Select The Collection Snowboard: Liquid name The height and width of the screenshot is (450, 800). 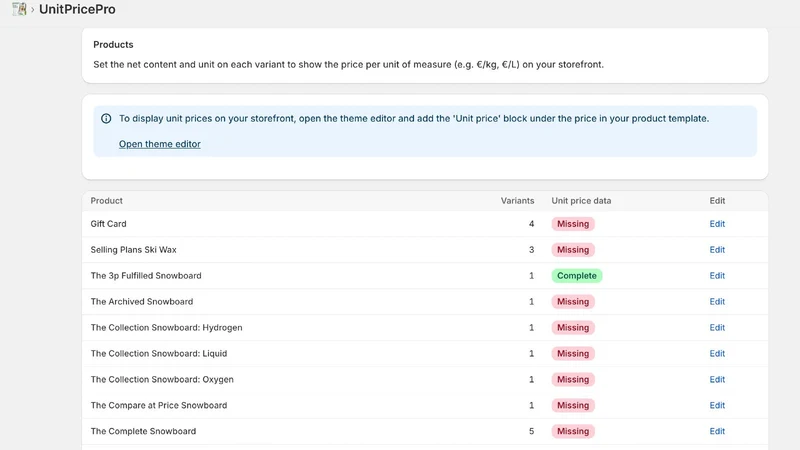pos(159,354)
